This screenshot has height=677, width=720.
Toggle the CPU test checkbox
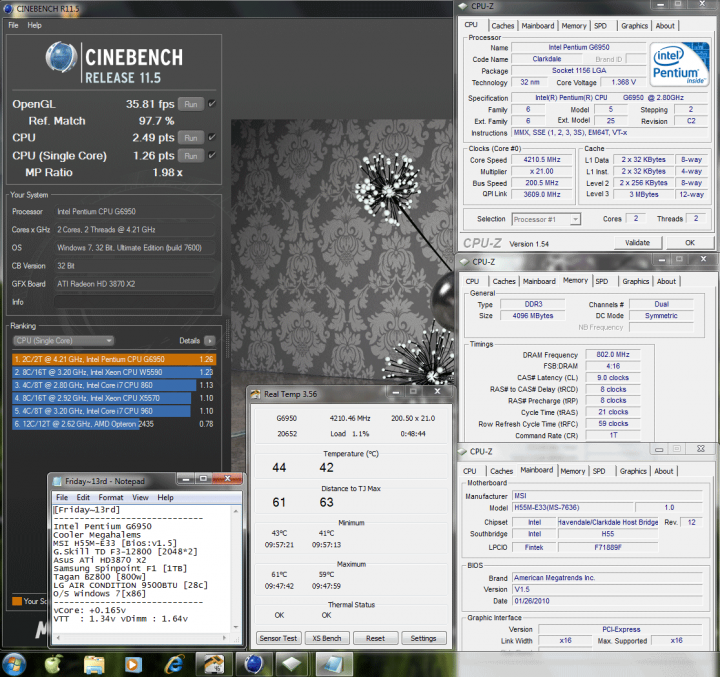(212, 137)
